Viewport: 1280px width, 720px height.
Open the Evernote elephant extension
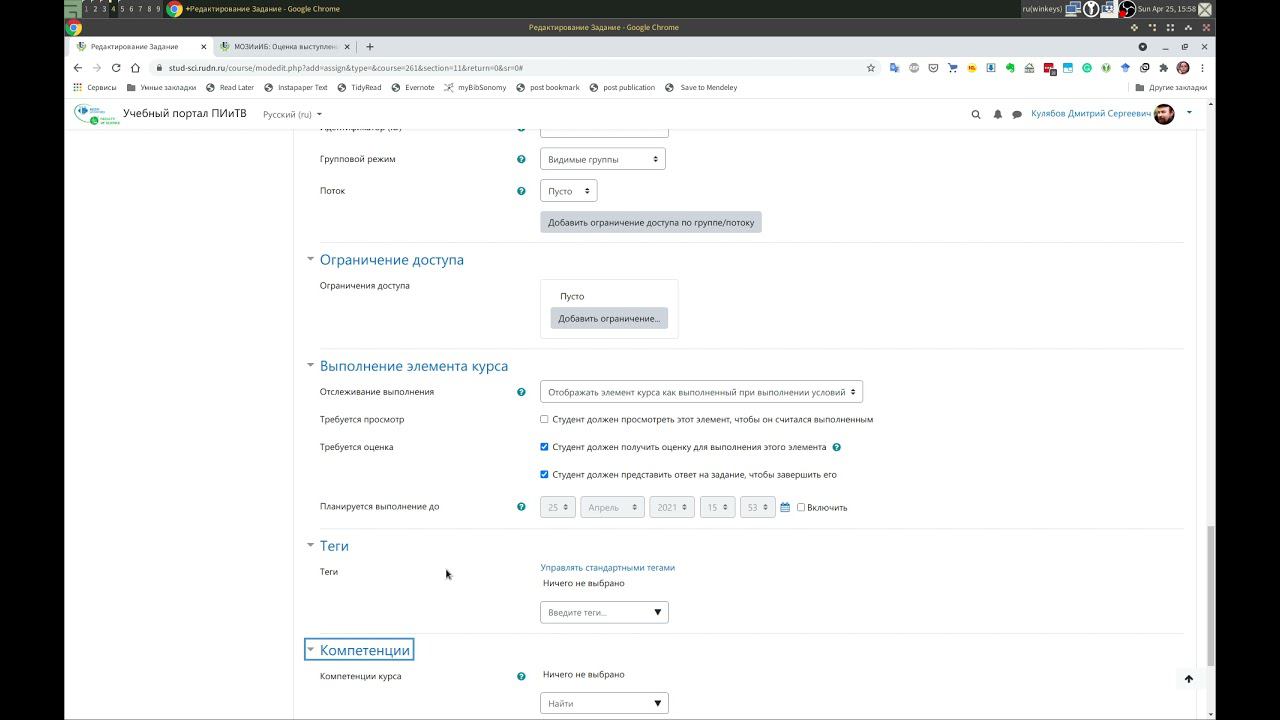coord(1010,68)
